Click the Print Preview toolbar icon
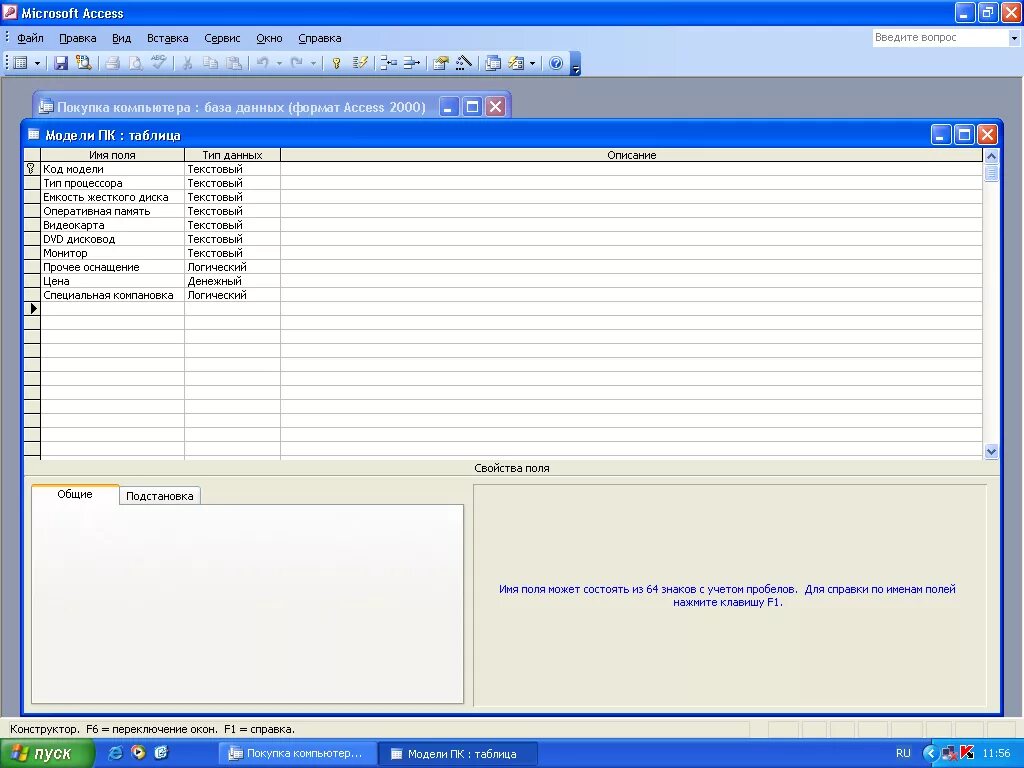 point(135,63)
